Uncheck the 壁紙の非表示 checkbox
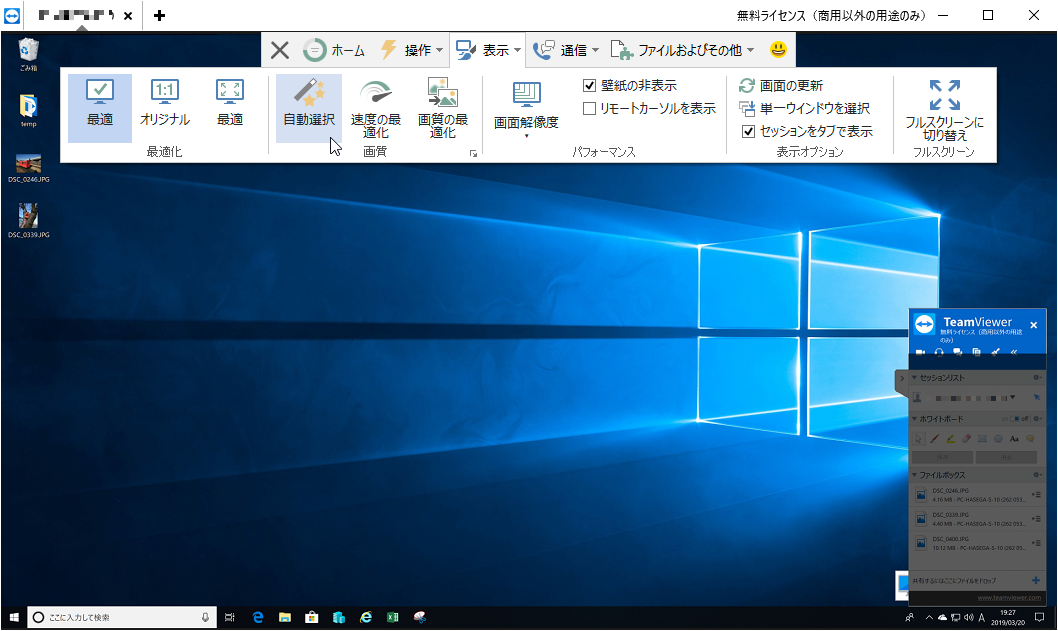 589,85
